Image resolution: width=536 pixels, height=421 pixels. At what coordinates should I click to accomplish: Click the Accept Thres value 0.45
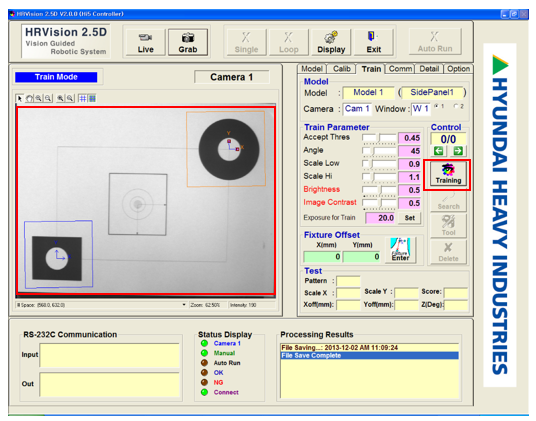(409, 138)
